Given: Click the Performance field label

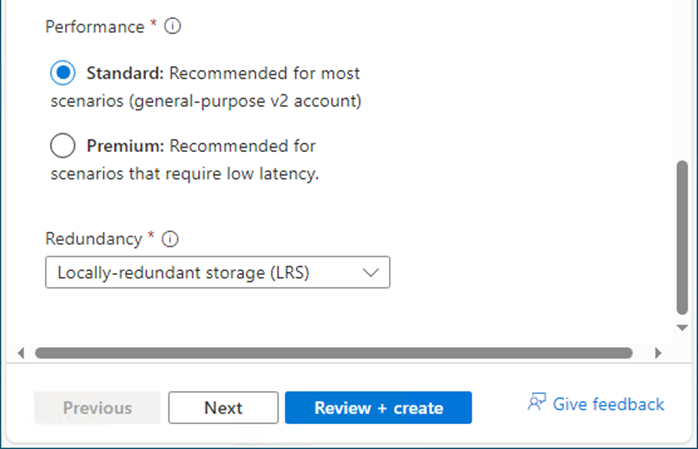Looking at the screenshot, I should coord(95,27).
